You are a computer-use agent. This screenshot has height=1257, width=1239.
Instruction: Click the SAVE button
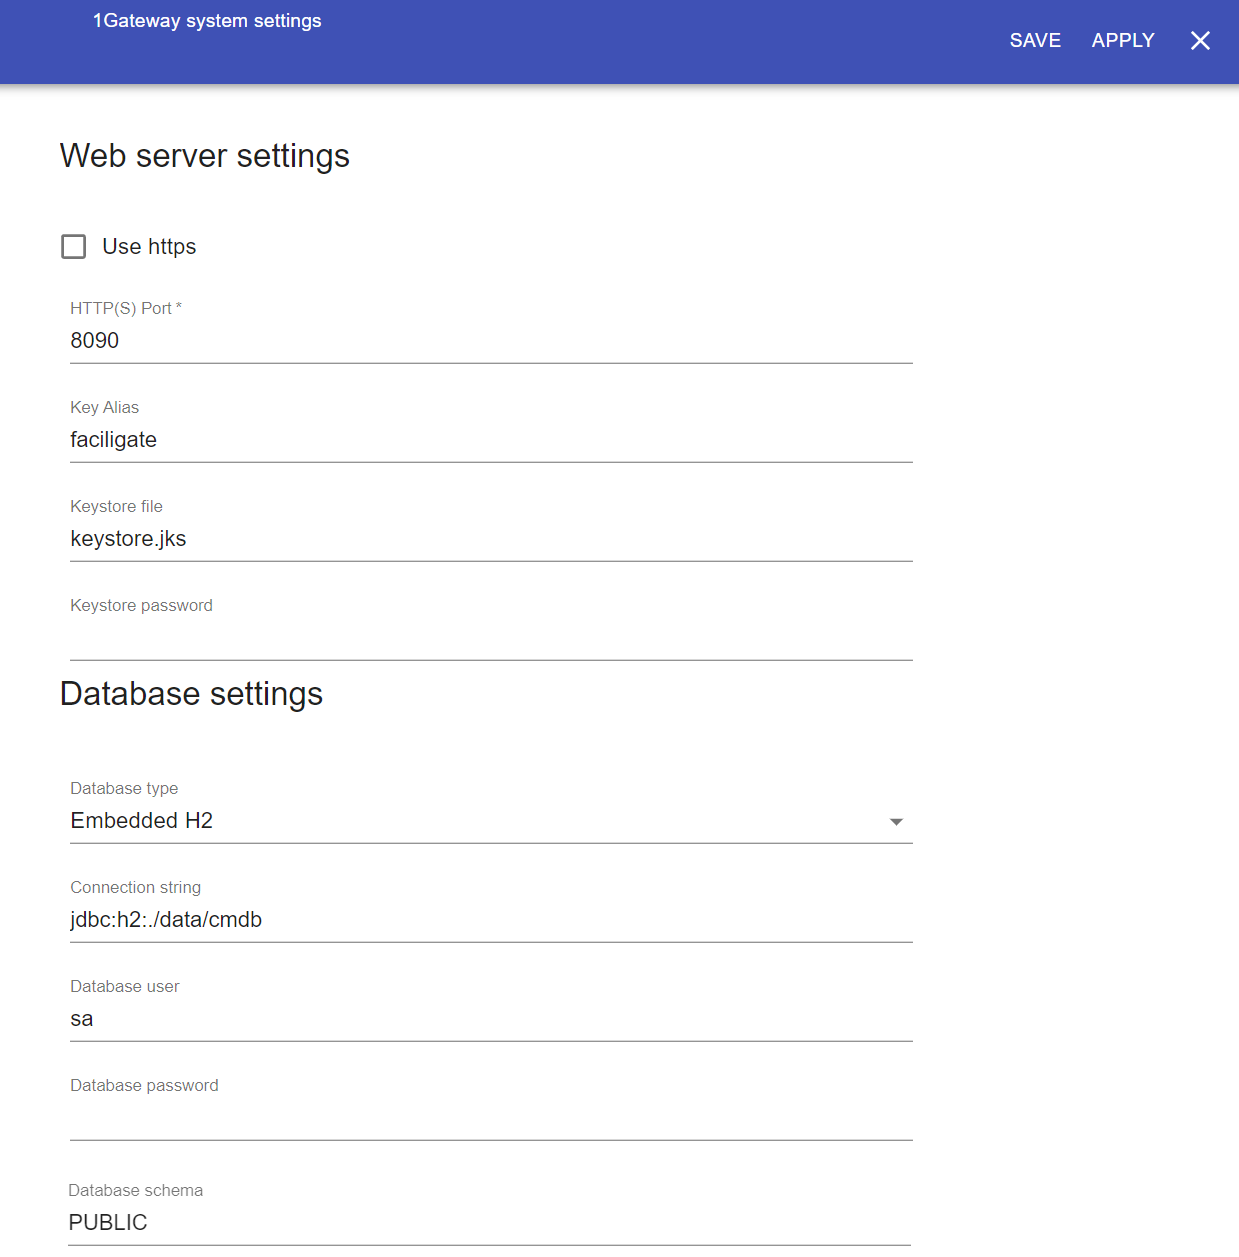(1034, 41)
